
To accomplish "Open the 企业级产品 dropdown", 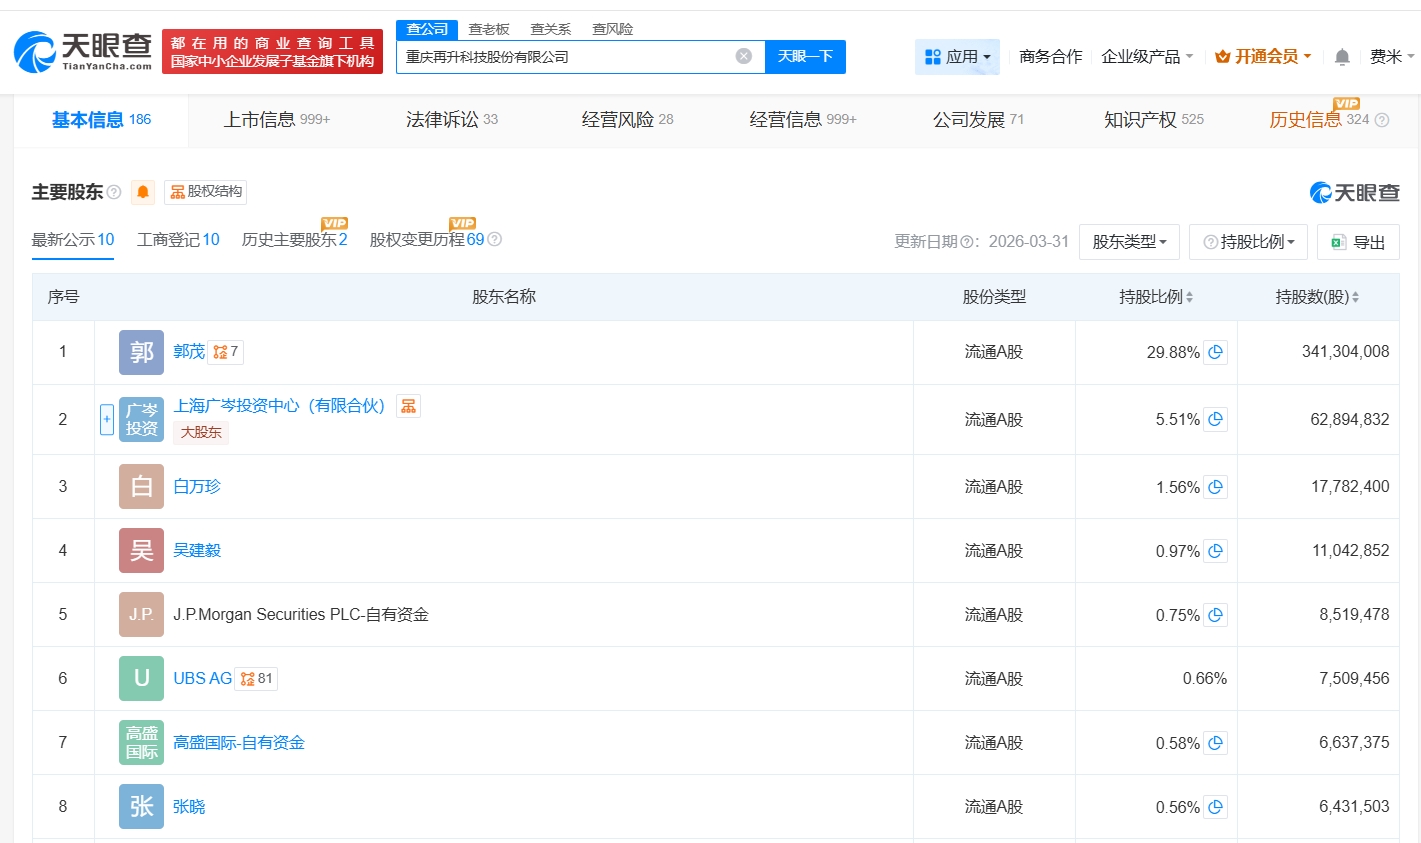I will [x=1147, y=57].
